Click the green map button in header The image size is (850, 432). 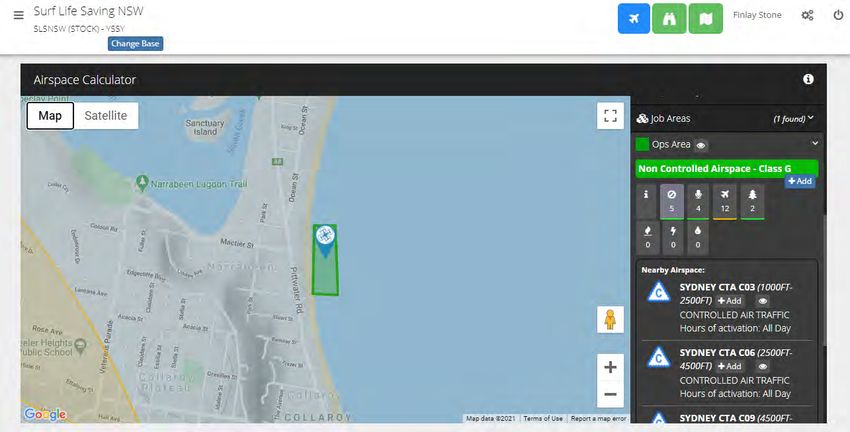706,18
